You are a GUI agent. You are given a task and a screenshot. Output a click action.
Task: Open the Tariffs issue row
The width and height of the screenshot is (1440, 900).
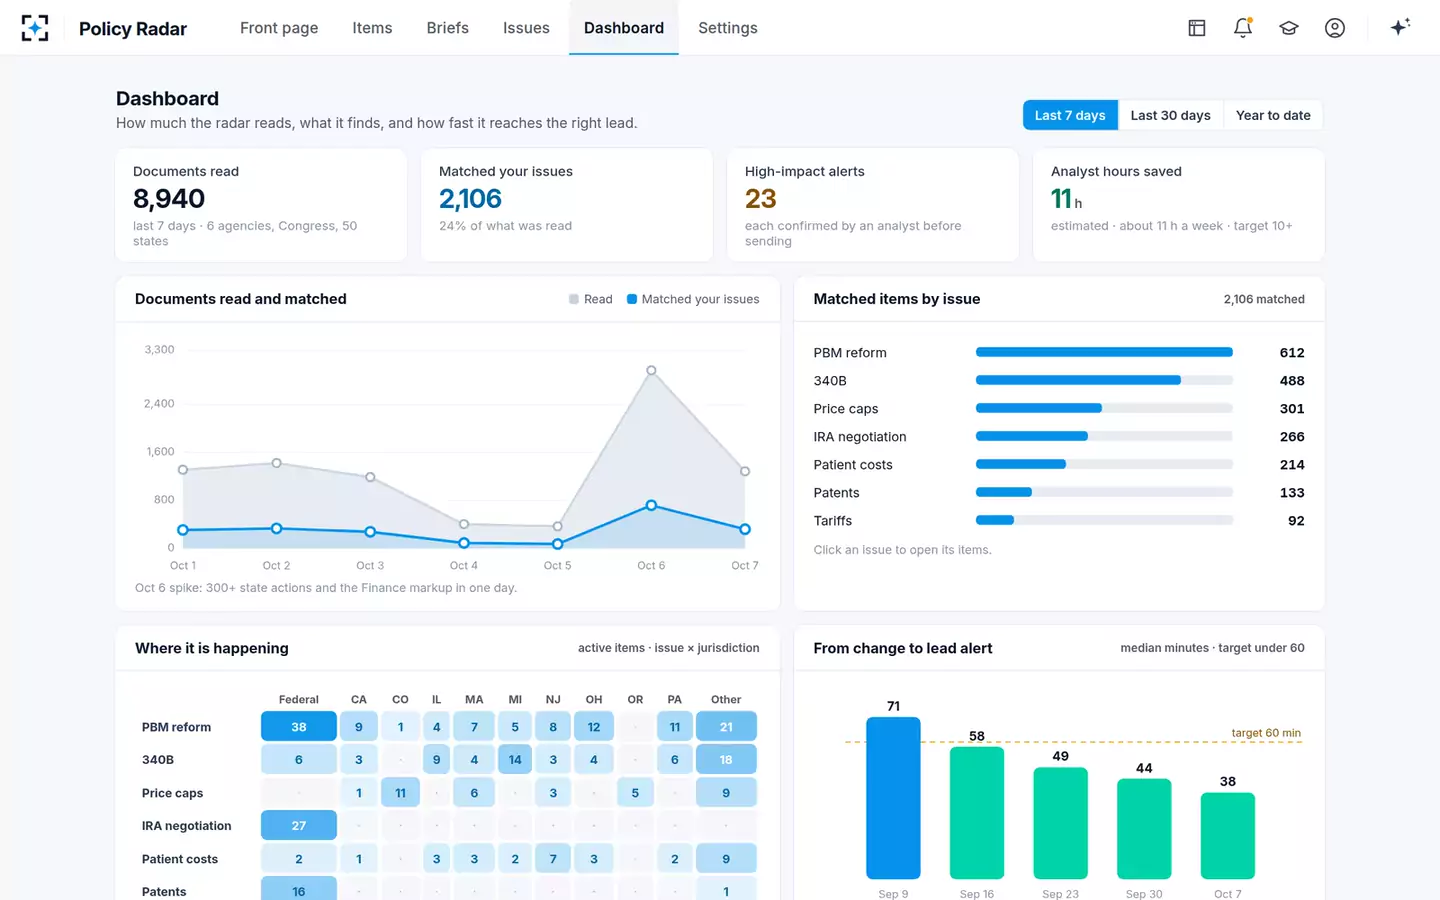pos(1059,521)
